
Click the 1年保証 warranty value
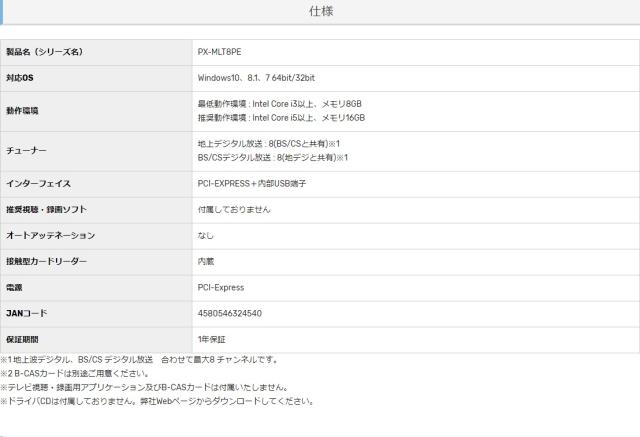(x=212, y=340)
